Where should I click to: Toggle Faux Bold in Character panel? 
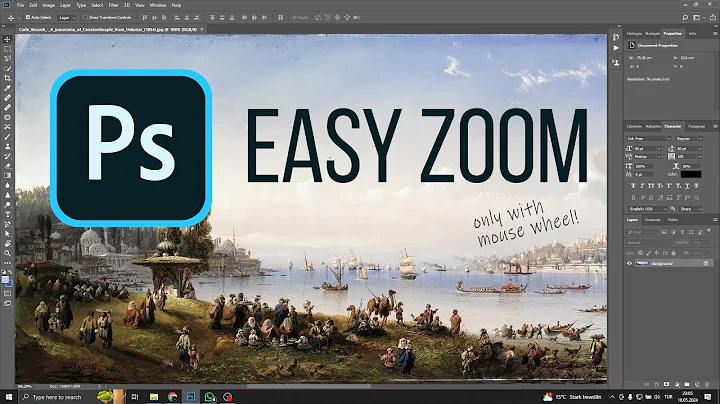click(x=633, y=185)
